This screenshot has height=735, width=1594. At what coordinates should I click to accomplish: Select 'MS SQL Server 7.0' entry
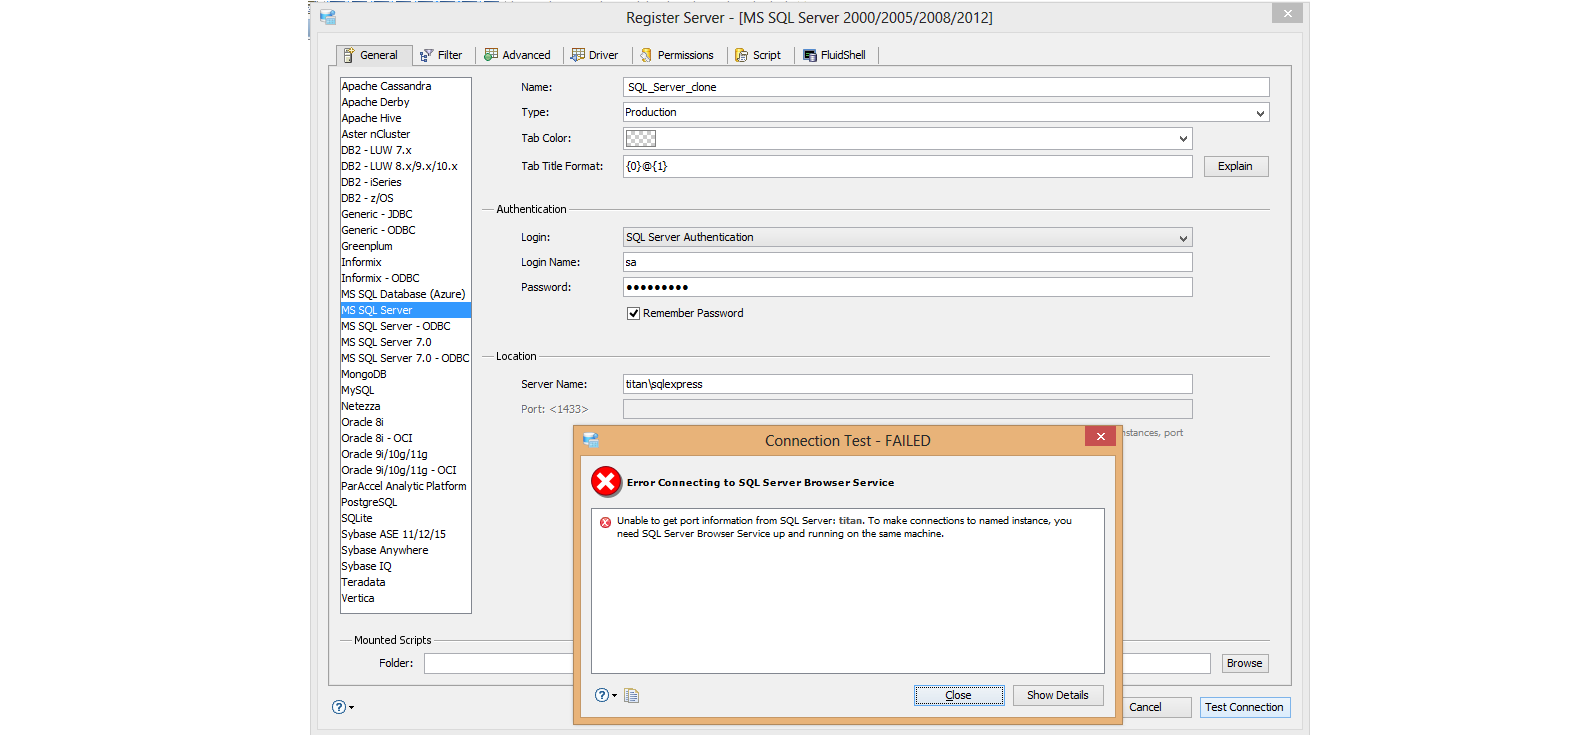(405, 342)
